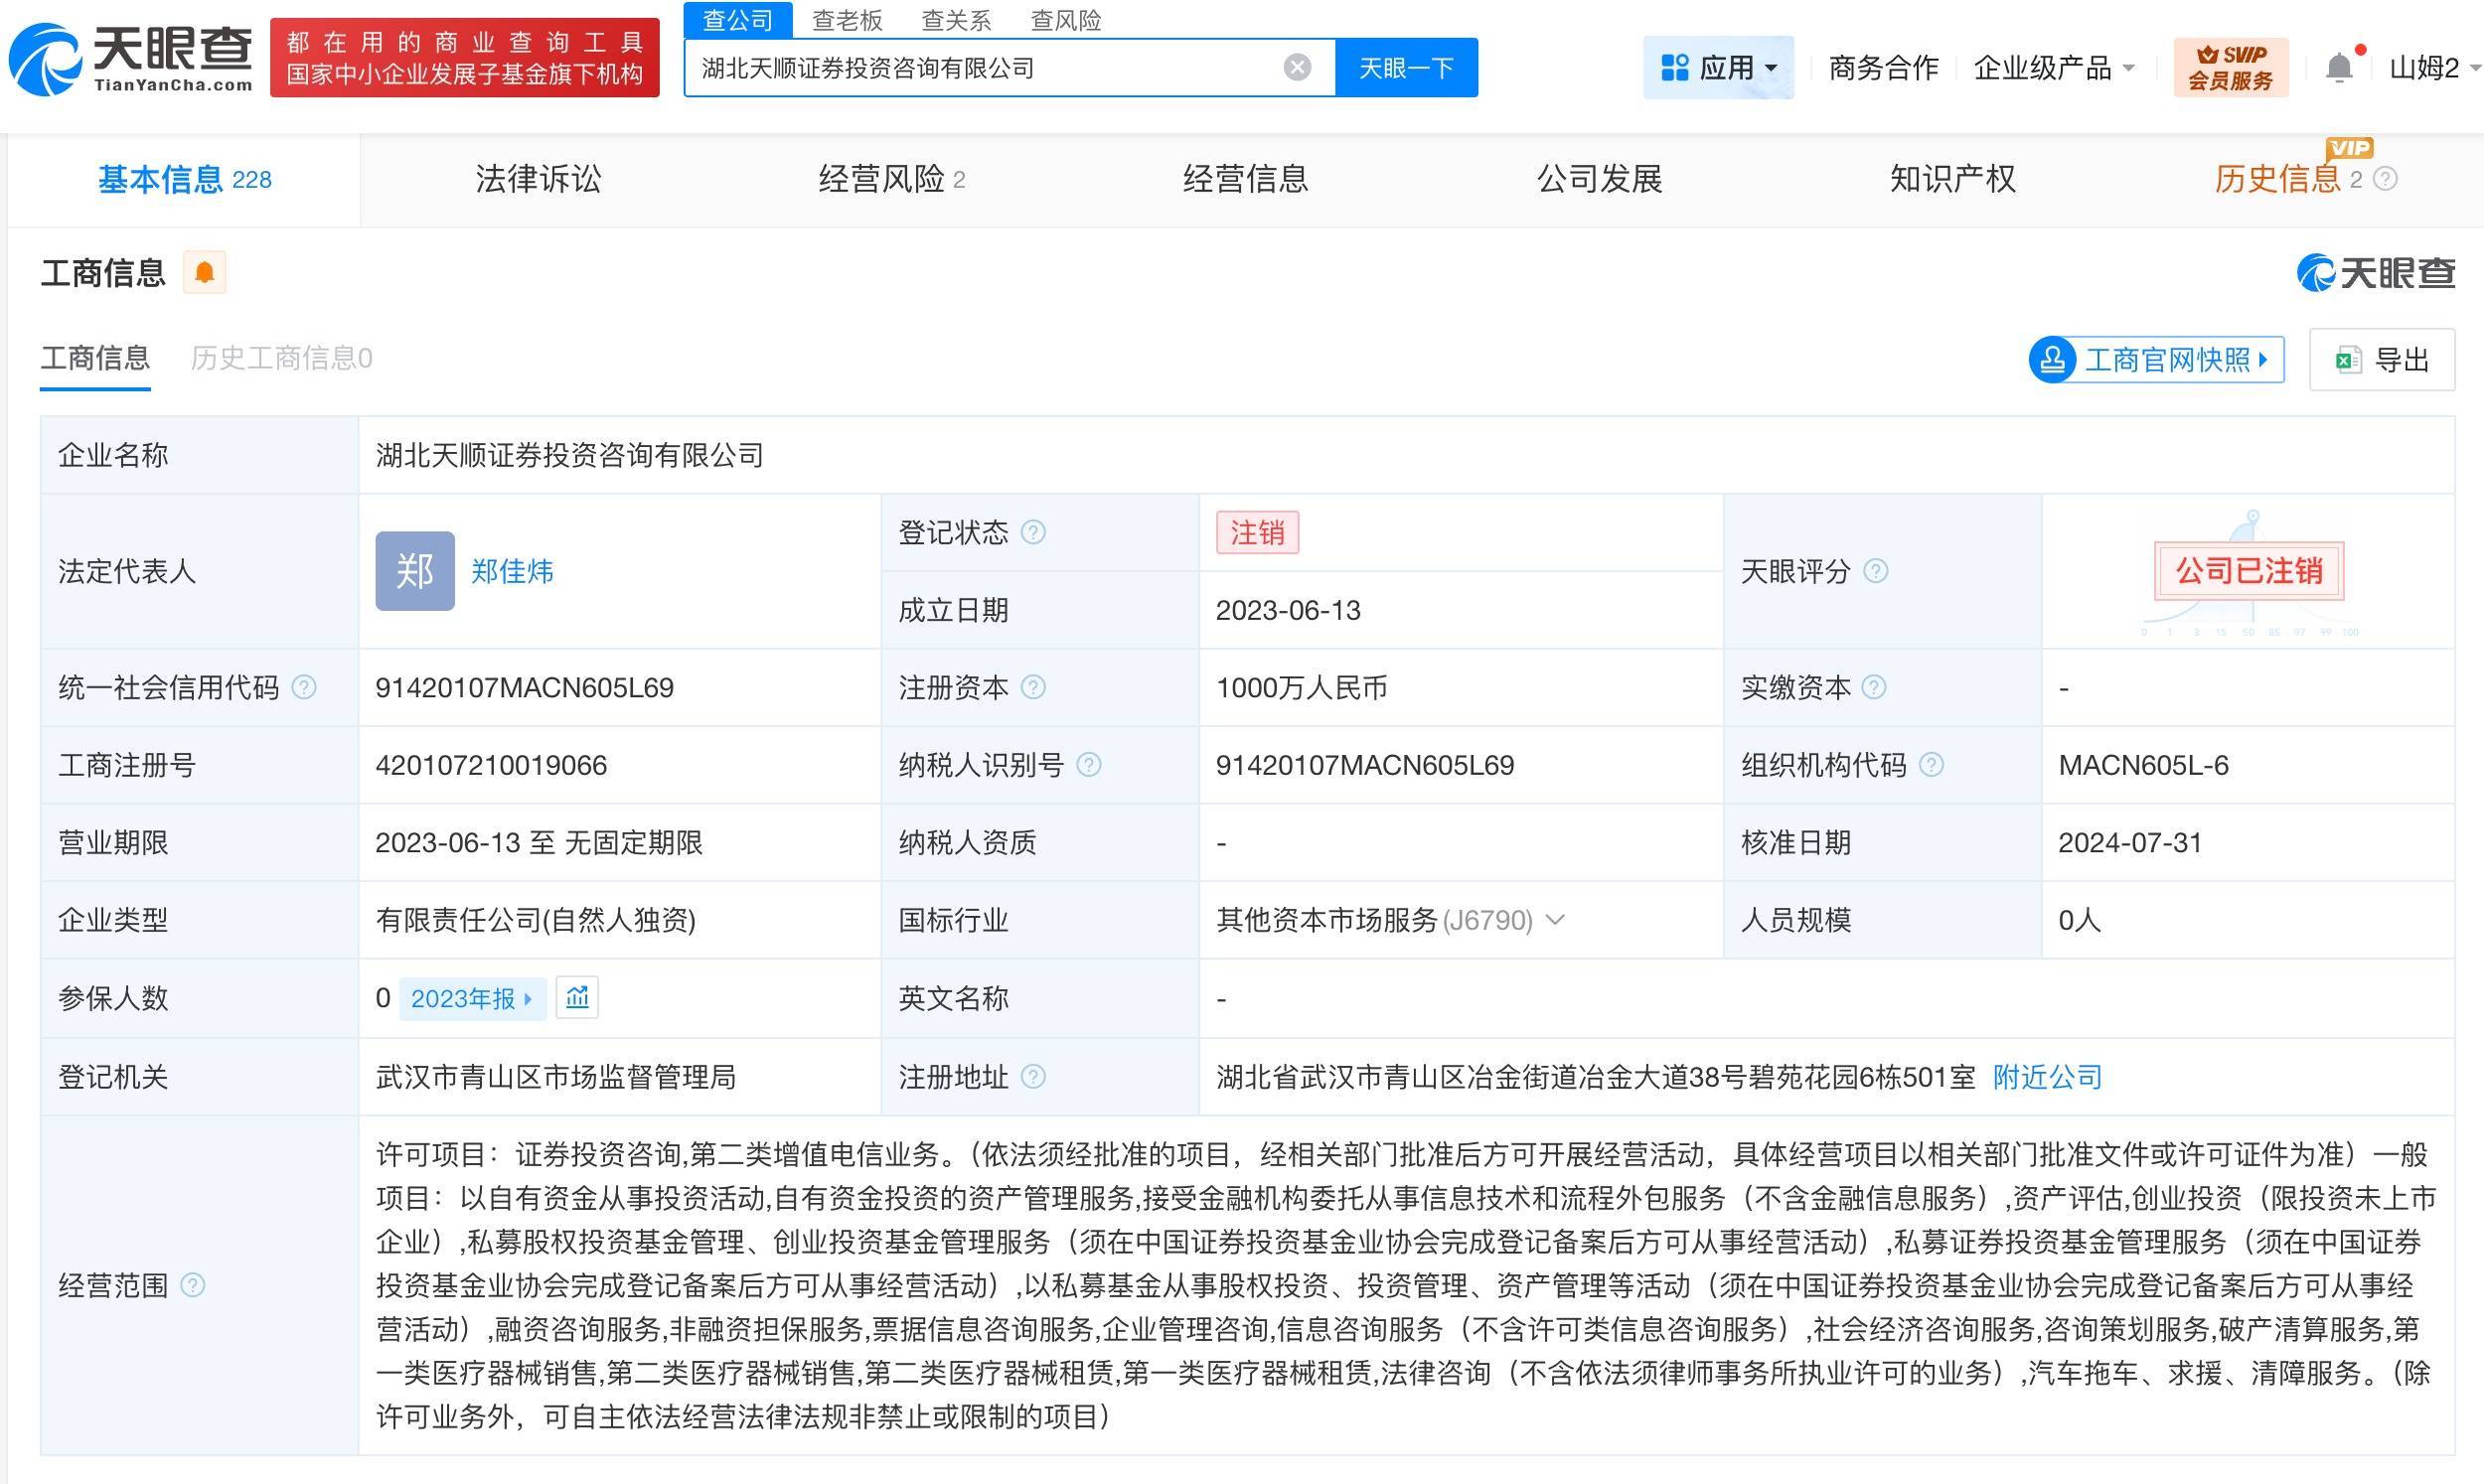Click the help icon beside 经营范围
This screenshot has height=1484, width=2484.
192,1285
